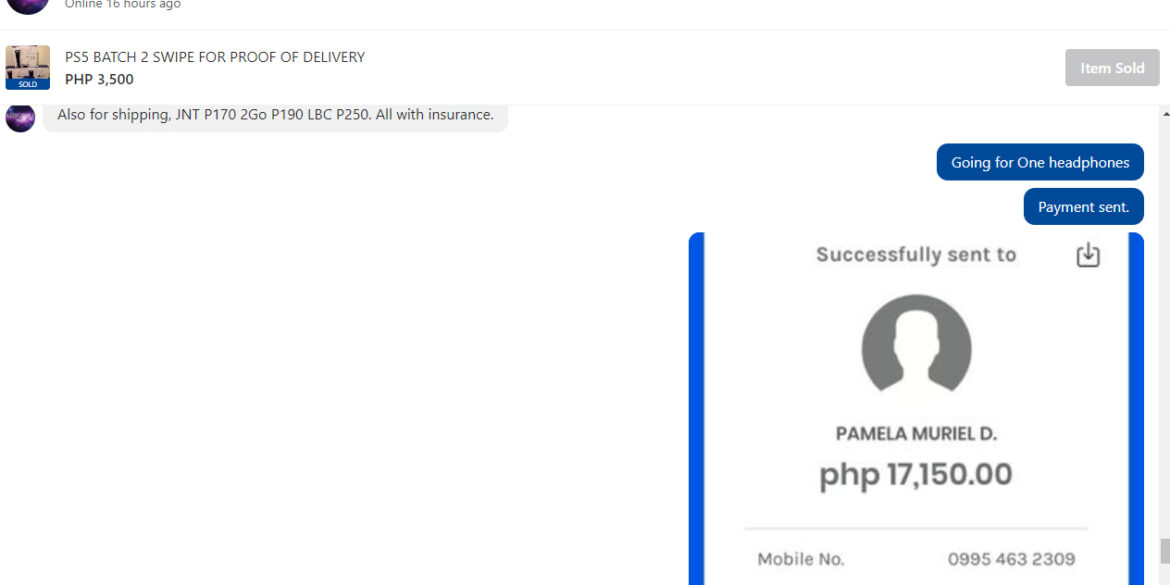Image resolution: width=1170 pixels, height=585 pixels.
Task: Click the 'Online 16 hours ago' status text
Action: pyautogui.click(x=123, y=4)
